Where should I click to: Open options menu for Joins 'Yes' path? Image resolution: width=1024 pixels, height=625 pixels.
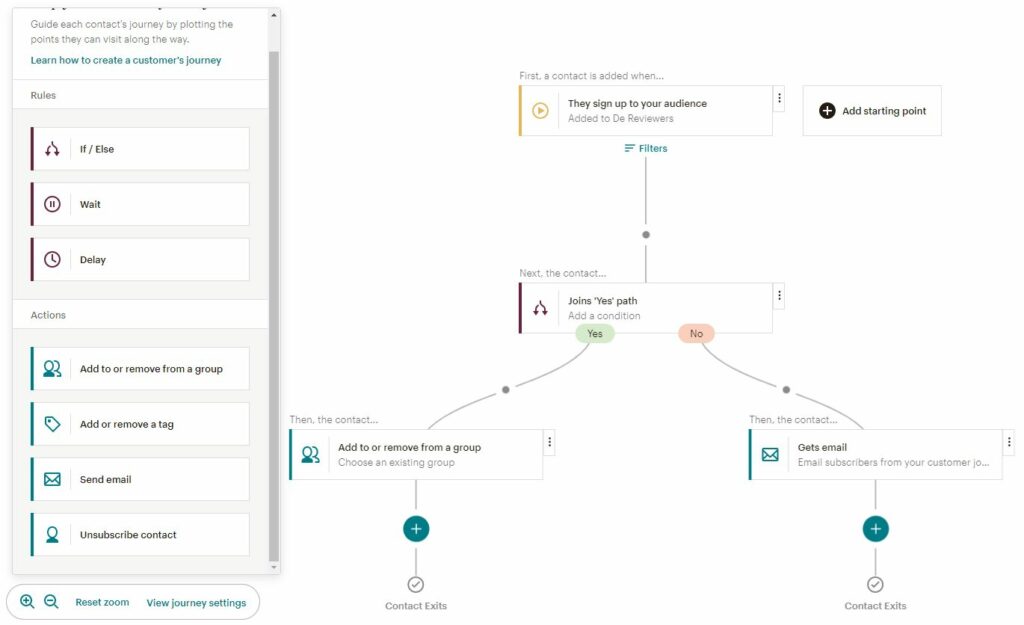click(779, 295)
